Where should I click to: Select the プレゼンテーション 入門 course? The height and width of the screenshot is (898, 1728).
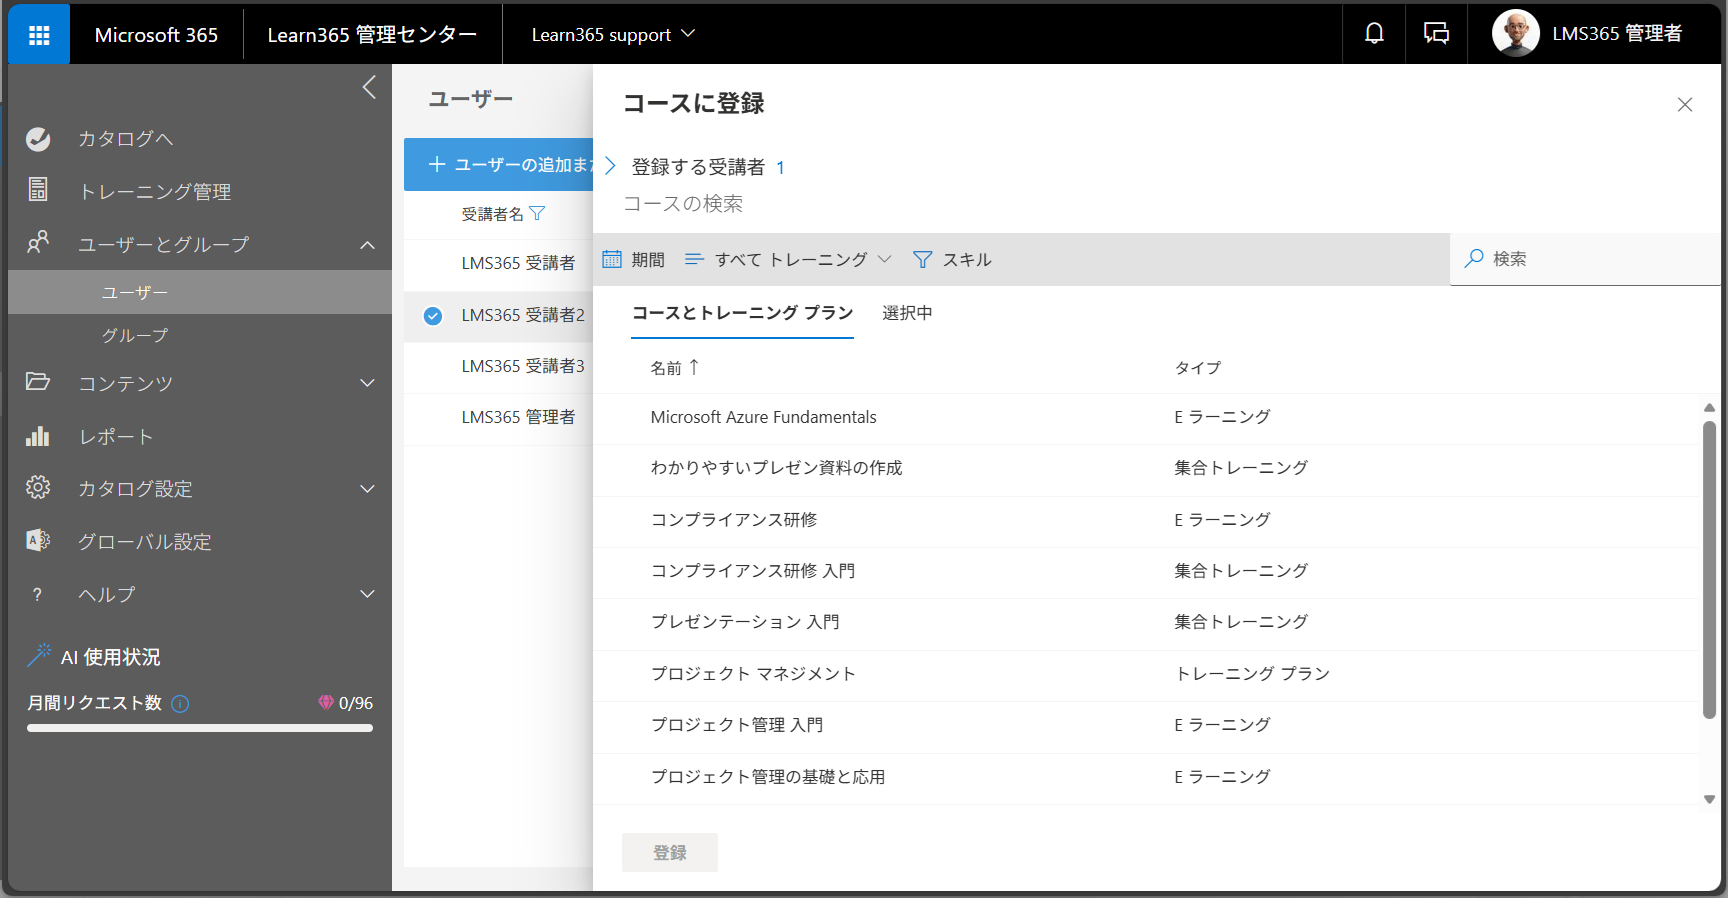[1147, 623]
